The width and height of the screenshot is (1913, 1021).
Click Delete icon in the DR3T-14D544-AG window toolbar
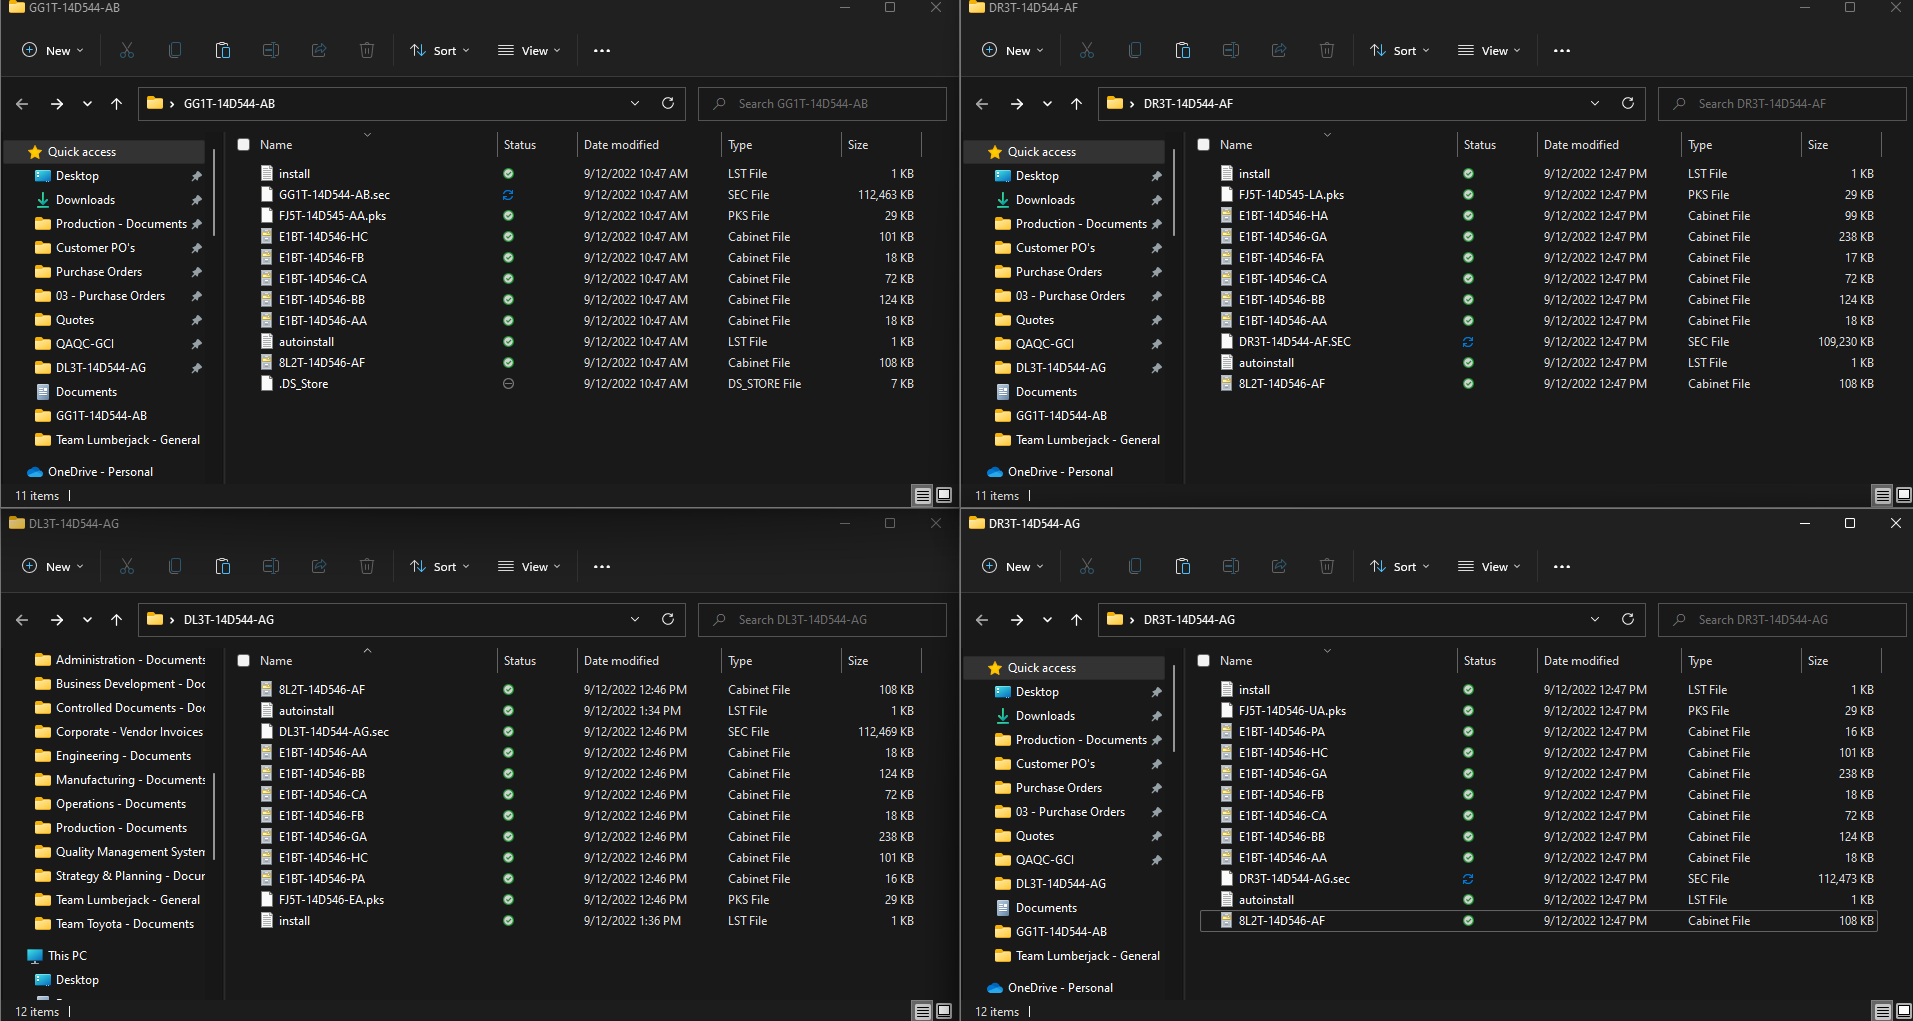point(1327,567)
